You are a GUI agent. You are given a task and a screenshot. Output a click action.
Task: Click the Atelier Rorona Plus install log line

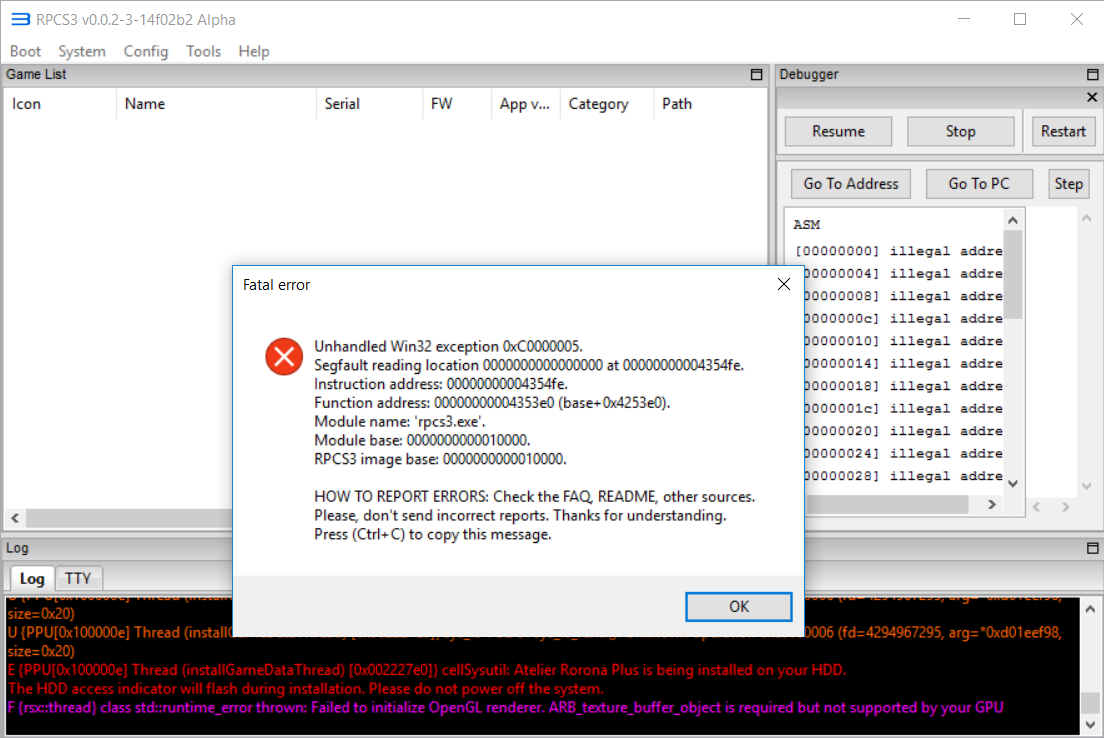click(x=427, y=670)
